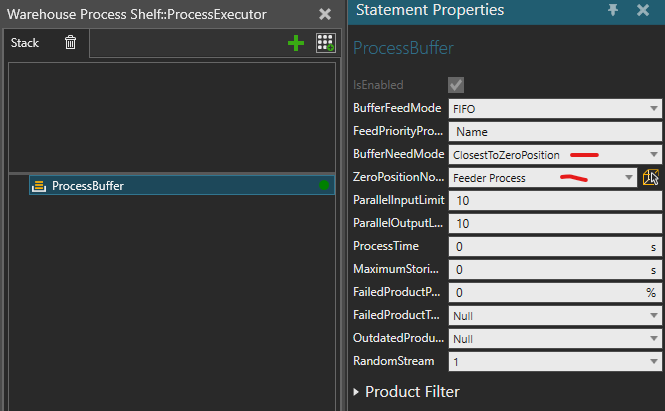Click the ParallelInputLimit value field
The width and height of the screenshot is (665, 411).
pos(555,201)
